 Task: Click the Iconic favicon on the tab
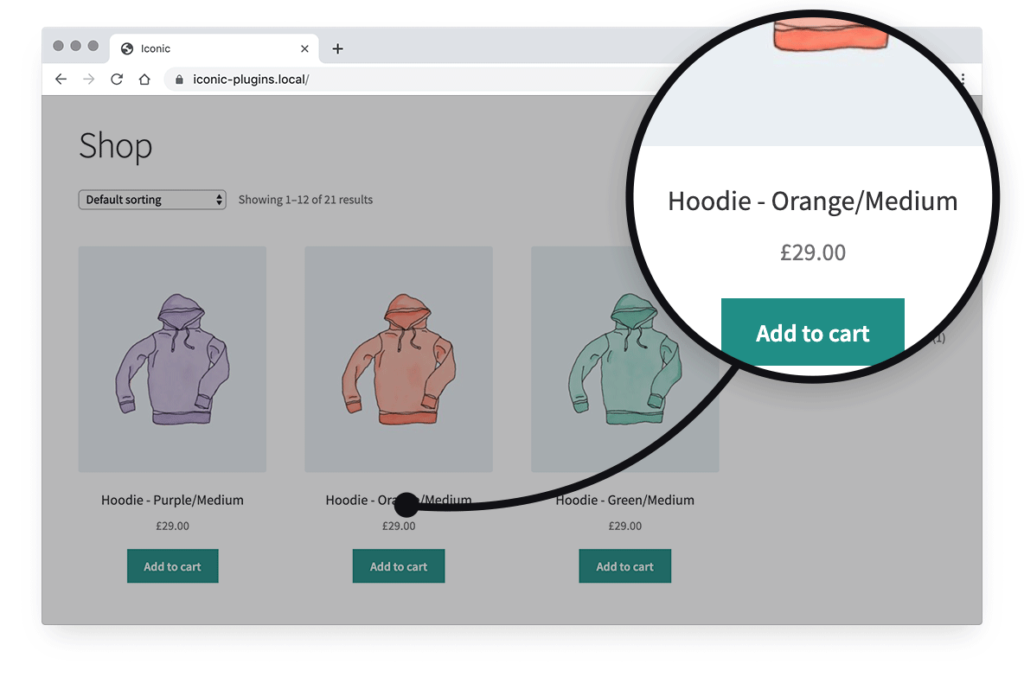pos(127,47)
